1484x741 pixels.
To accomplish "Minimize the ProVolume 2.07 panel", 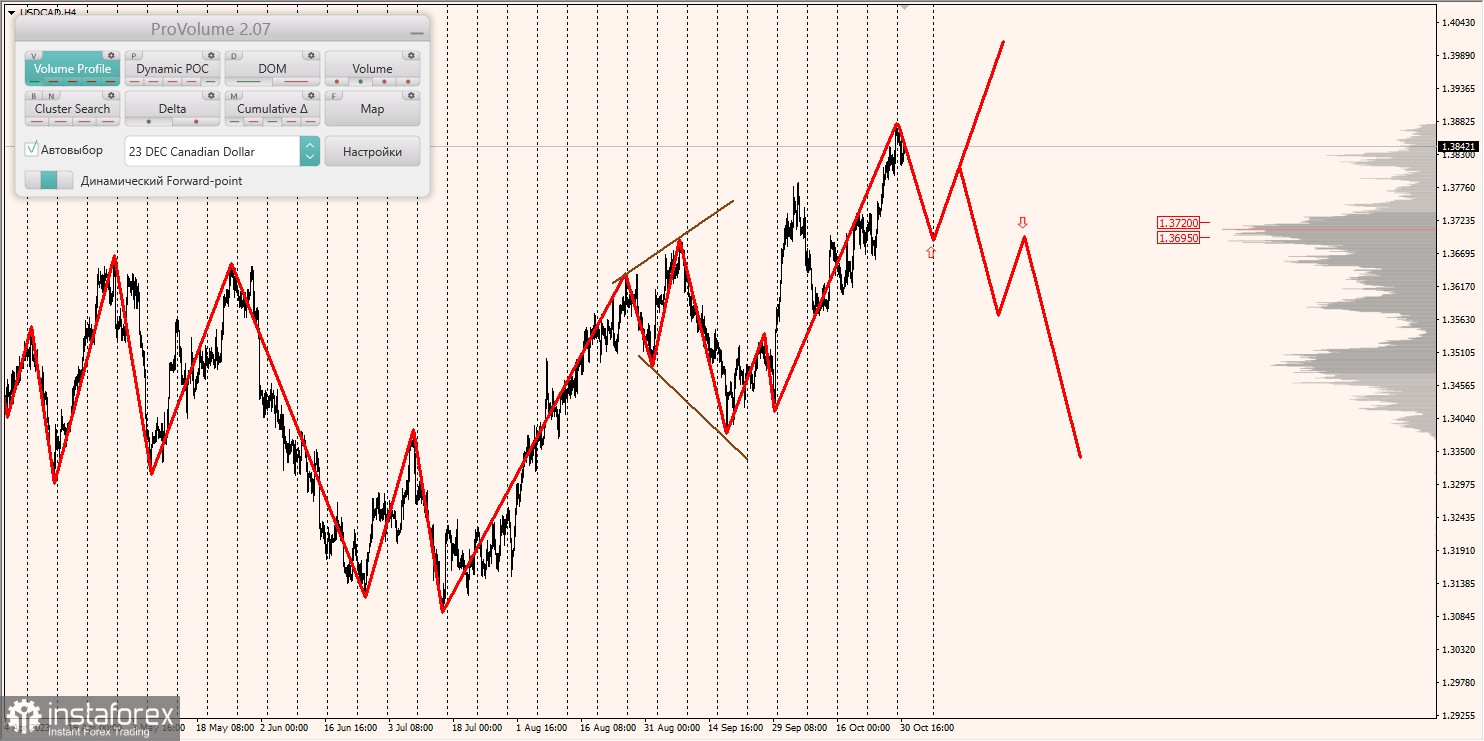I will click(416, 32).
